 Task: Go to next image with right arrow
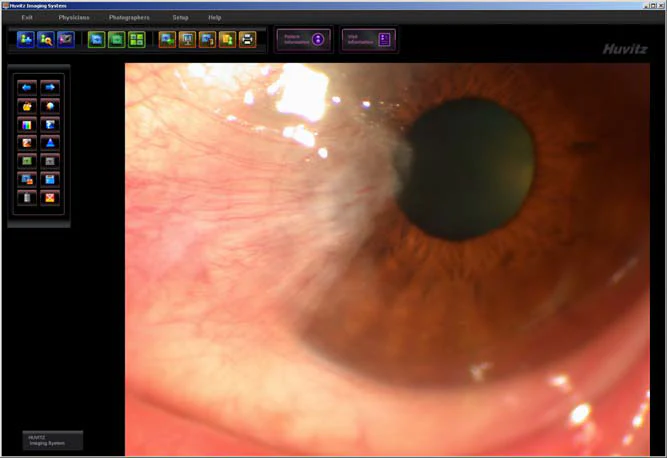click(x=50, y=88)
